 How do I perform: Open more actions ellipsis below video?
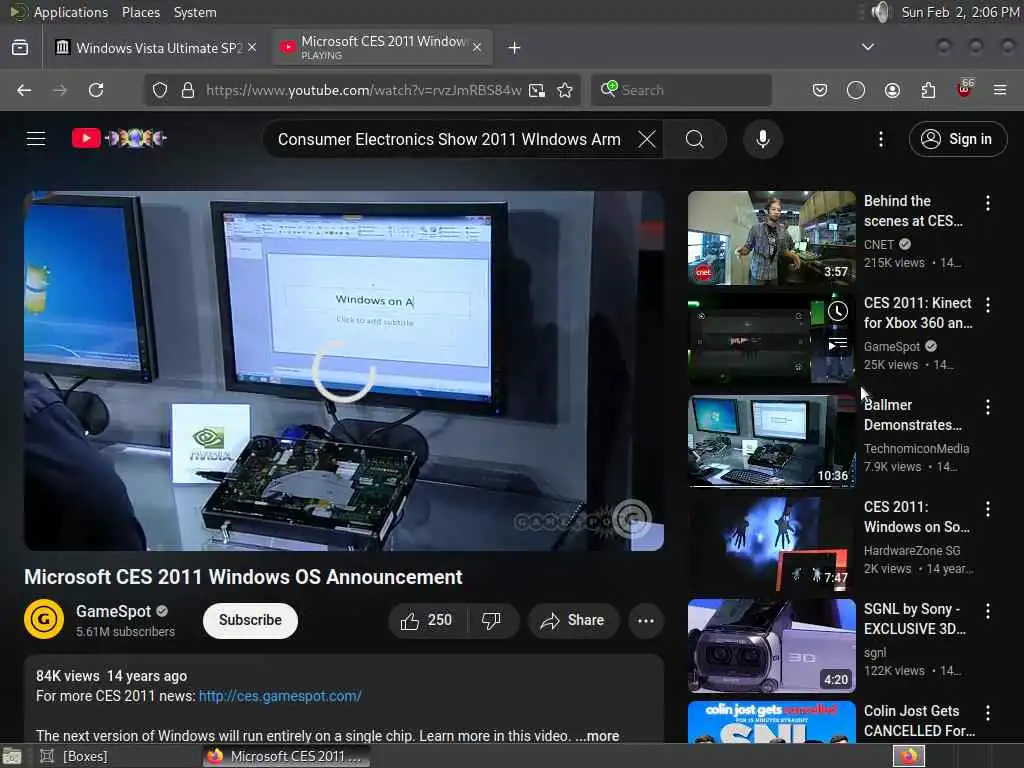click(645, 620)
